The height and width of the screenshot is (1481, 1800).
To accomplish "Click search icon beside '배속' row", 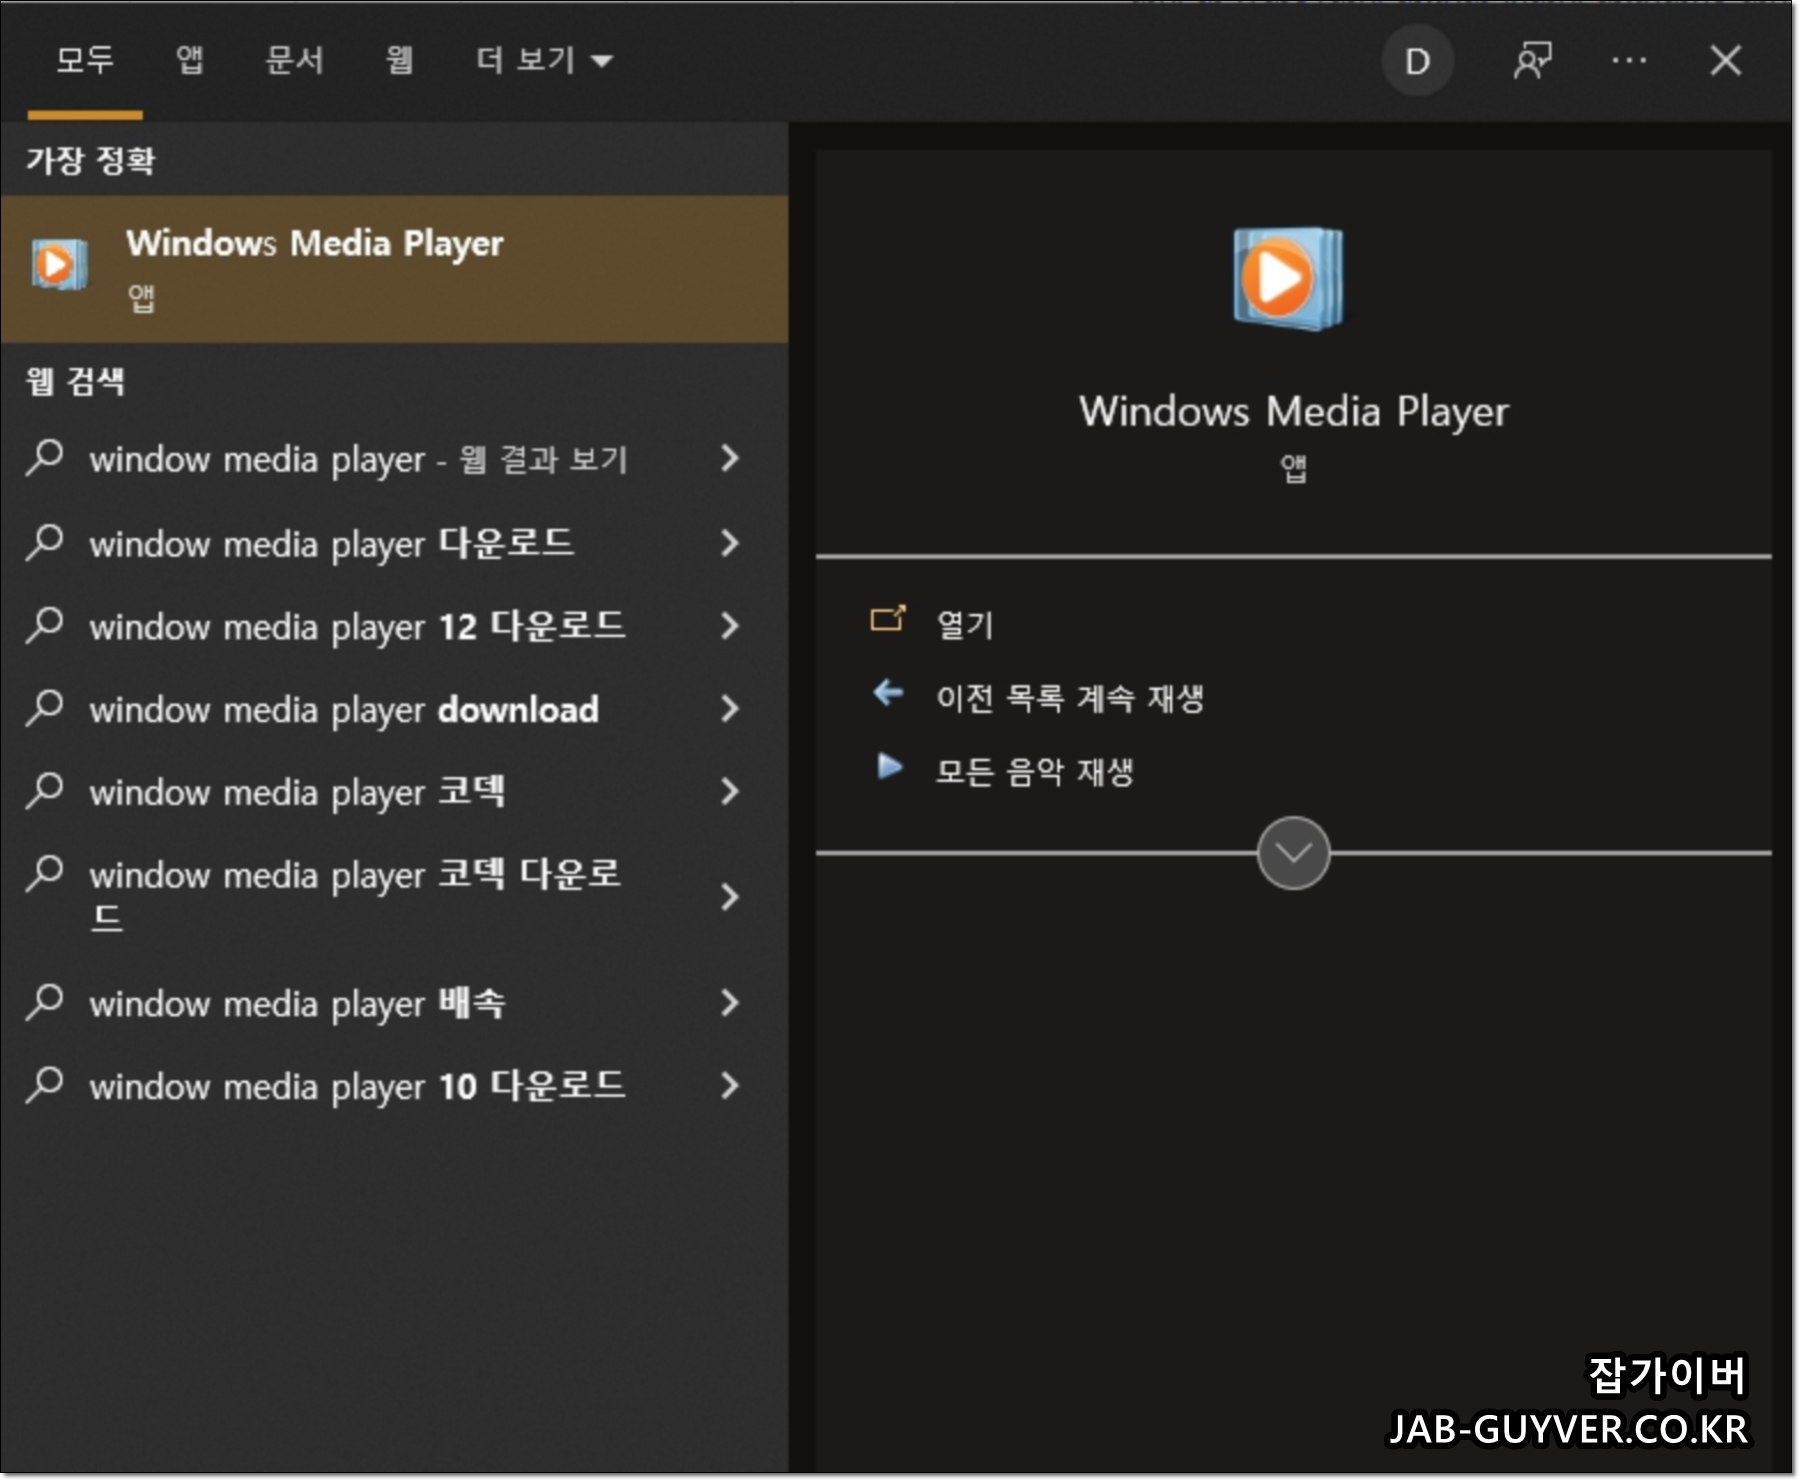I will (45, 1001).
